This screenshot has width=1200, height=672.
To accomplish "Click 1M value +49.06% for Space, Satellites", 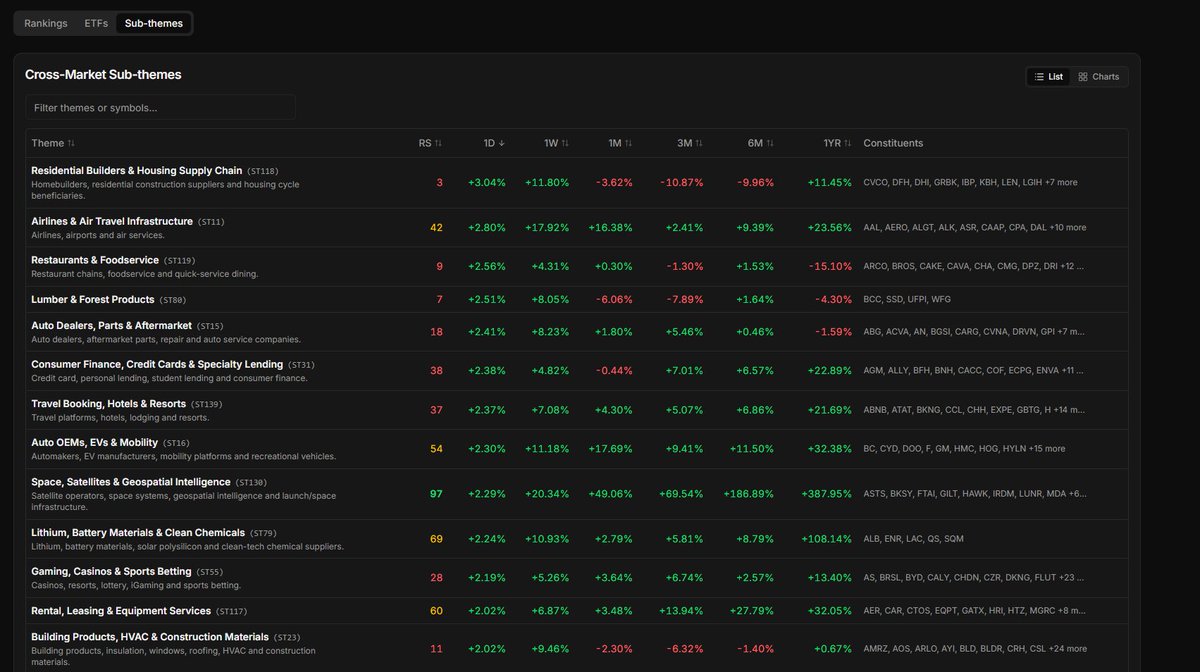I will (611, 494).
